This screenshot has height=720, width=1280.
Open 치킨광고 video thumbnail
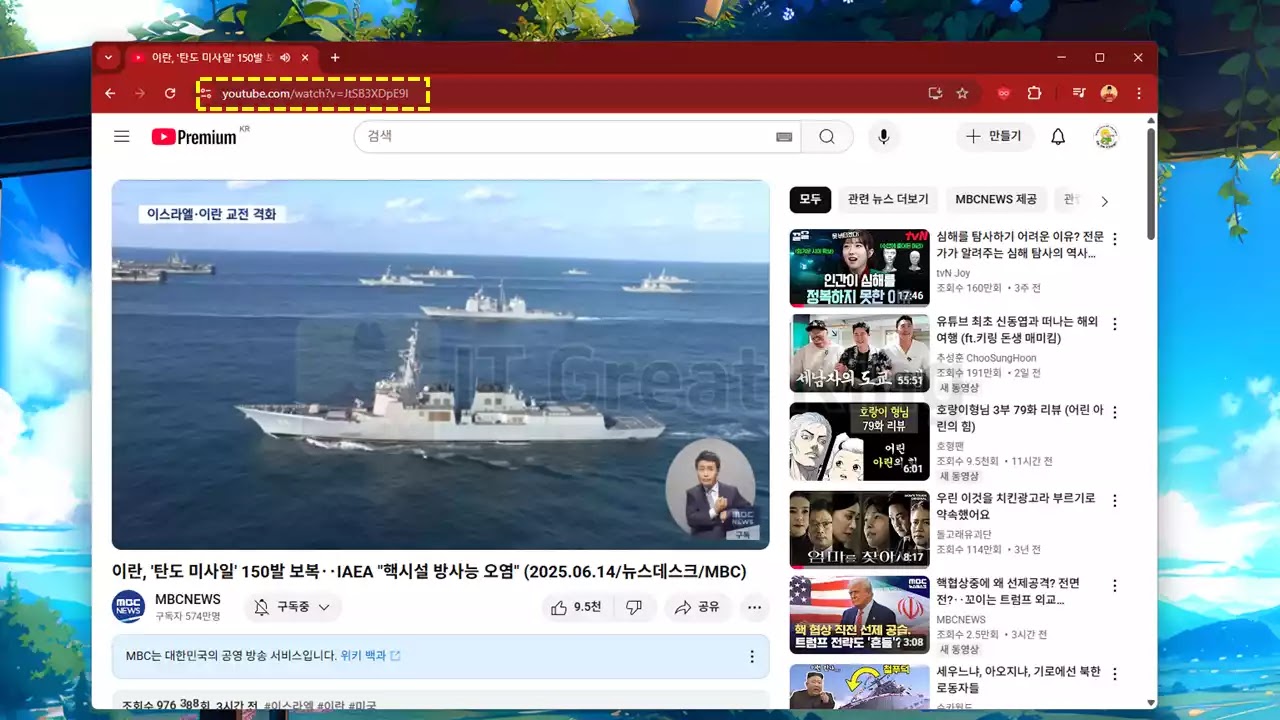[x=860, y=529]
